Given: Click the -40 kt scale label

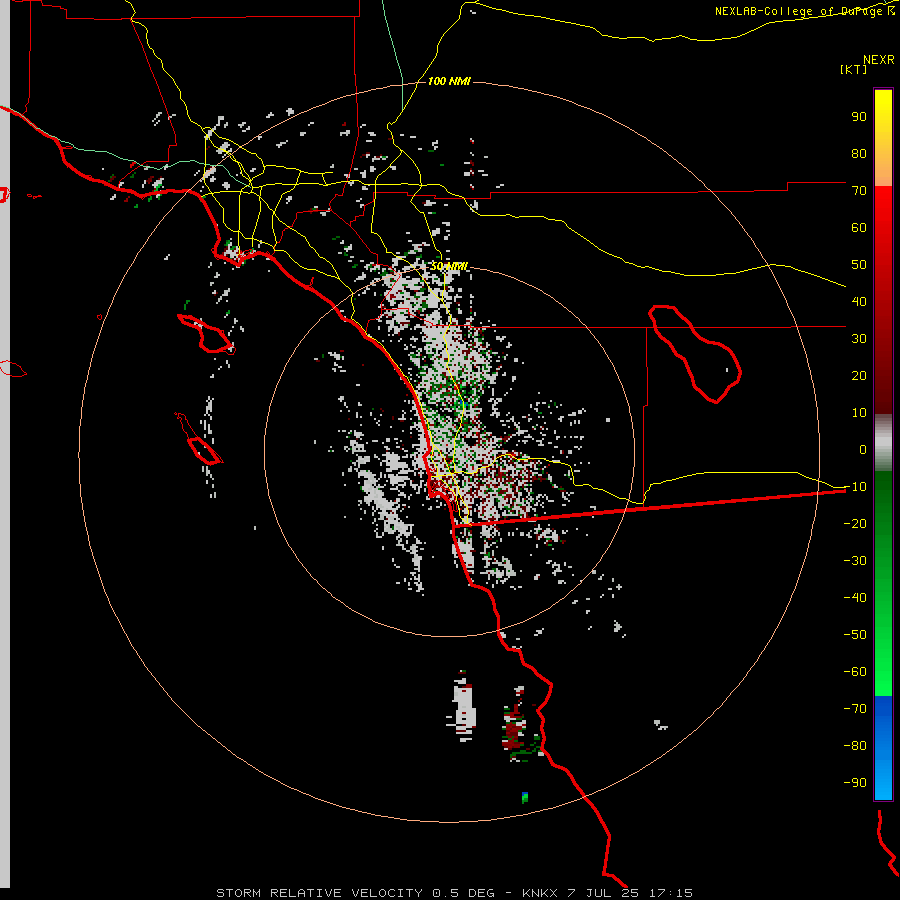Looking at the screenshot, I should click(855, 598).
